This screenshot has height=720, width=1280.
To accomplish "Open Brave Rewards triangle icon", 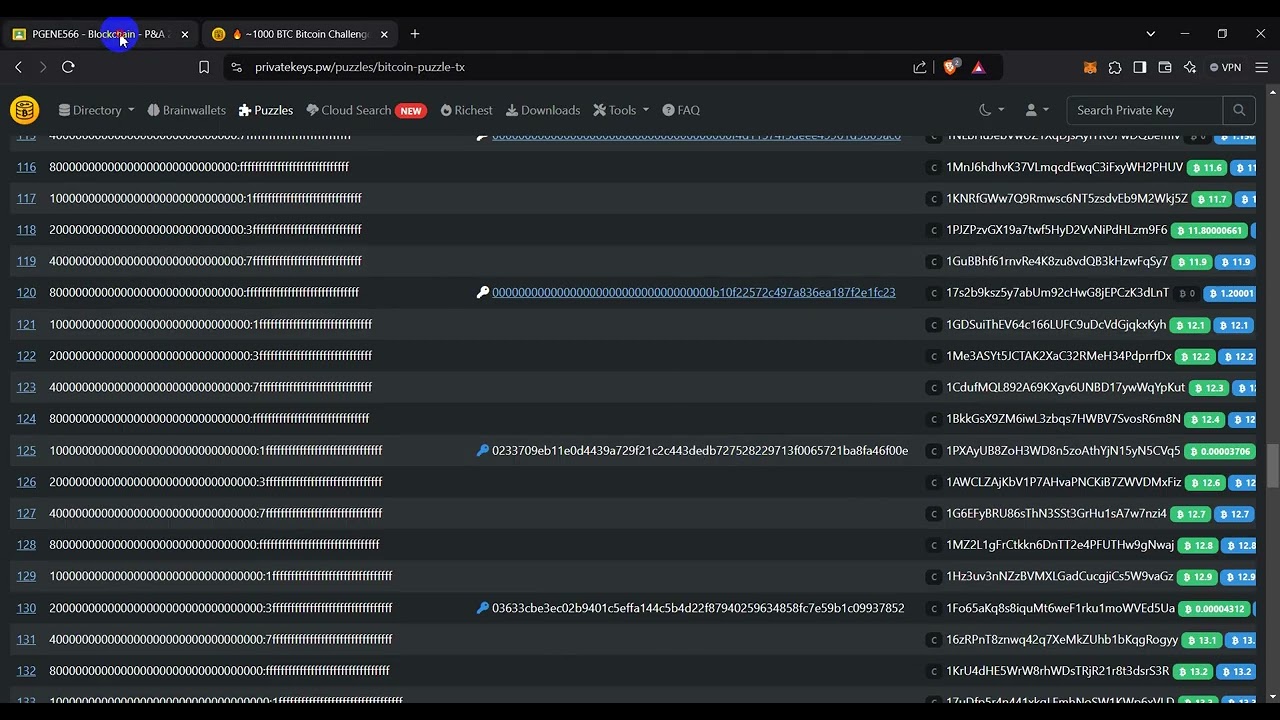I will tap(978, 67).
